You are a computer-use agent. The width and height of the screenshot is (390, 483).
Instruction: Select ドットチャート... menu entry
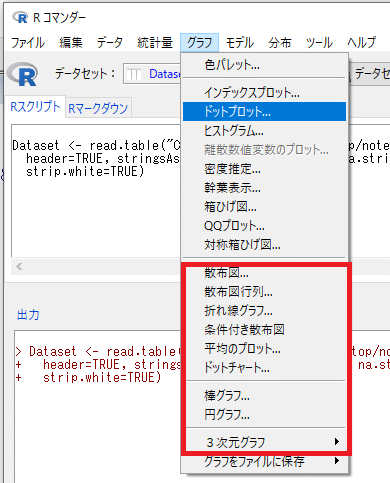[x=264, y=368]
